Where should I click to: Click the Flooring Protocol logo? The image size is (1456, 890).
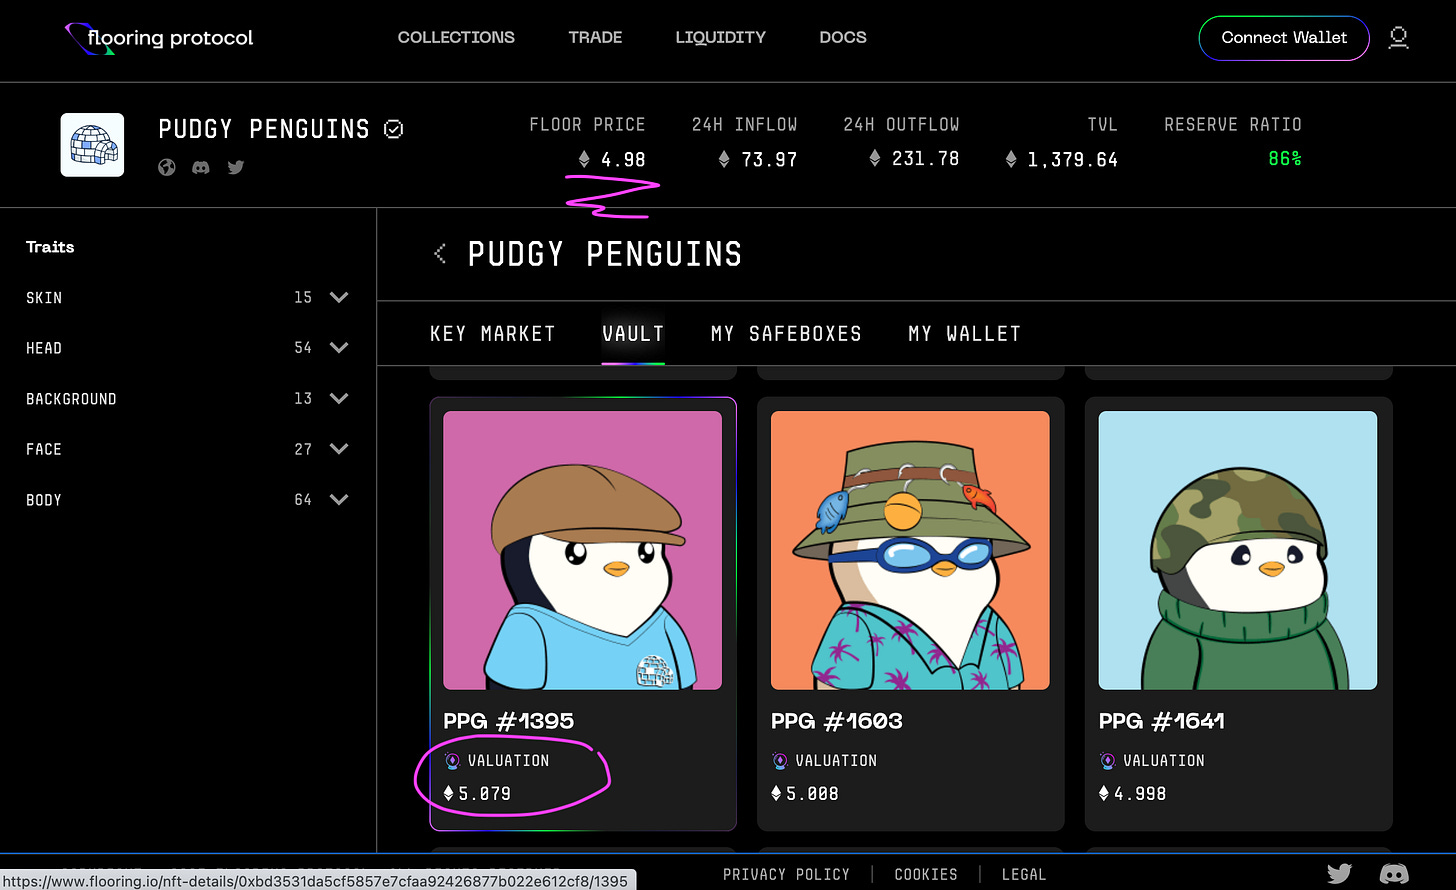tap(159, 38)
